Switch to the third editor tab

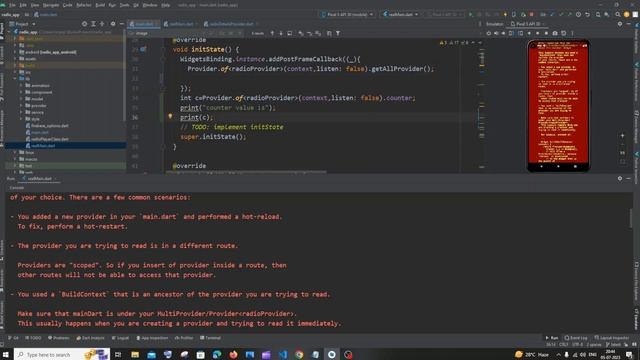coord(231,24)
